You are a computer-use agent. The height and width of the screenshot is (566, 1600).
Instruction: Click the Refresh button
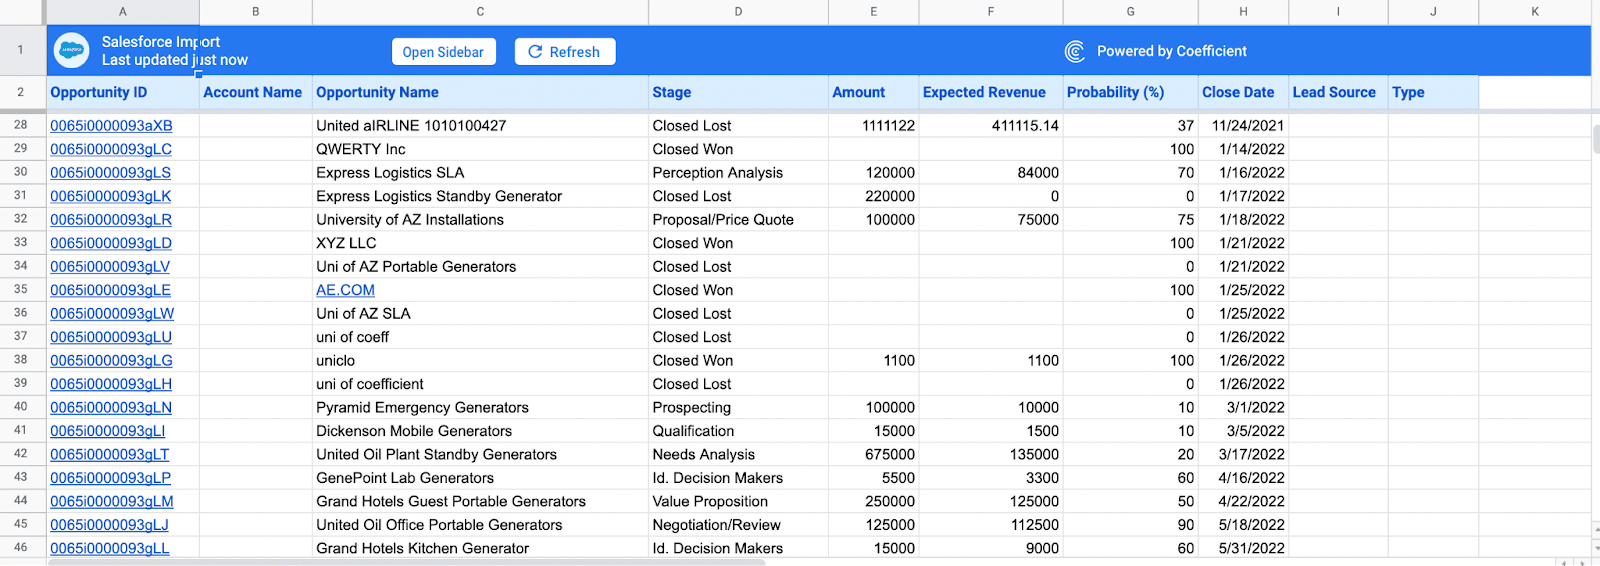[x=565, y=52]
